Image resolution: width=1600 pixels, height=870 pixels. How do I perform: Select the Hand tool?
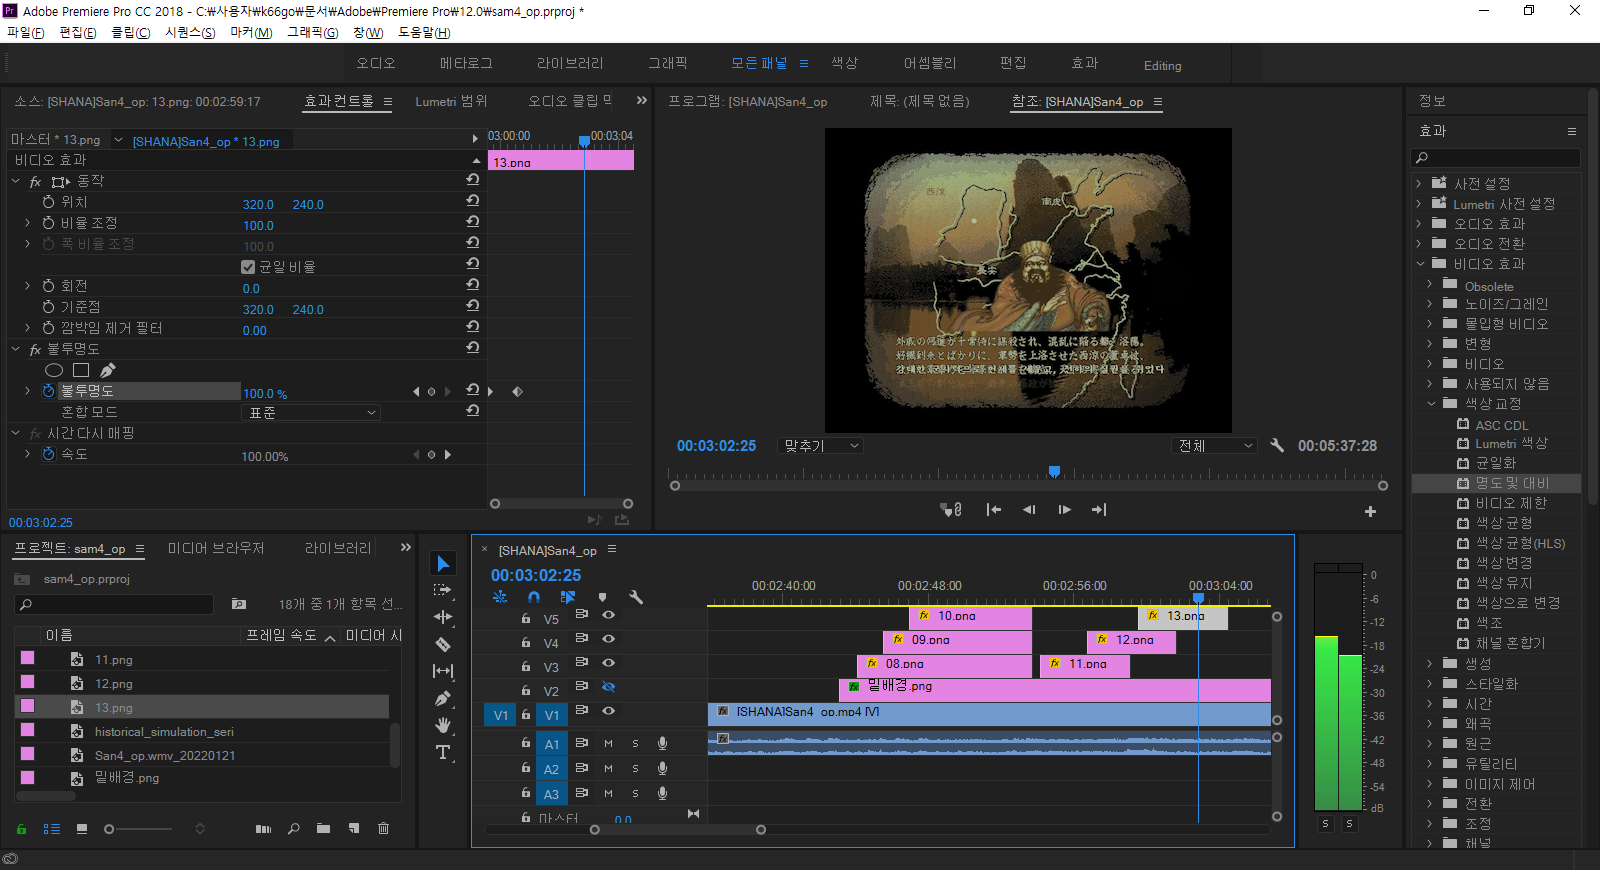point(443,725)
